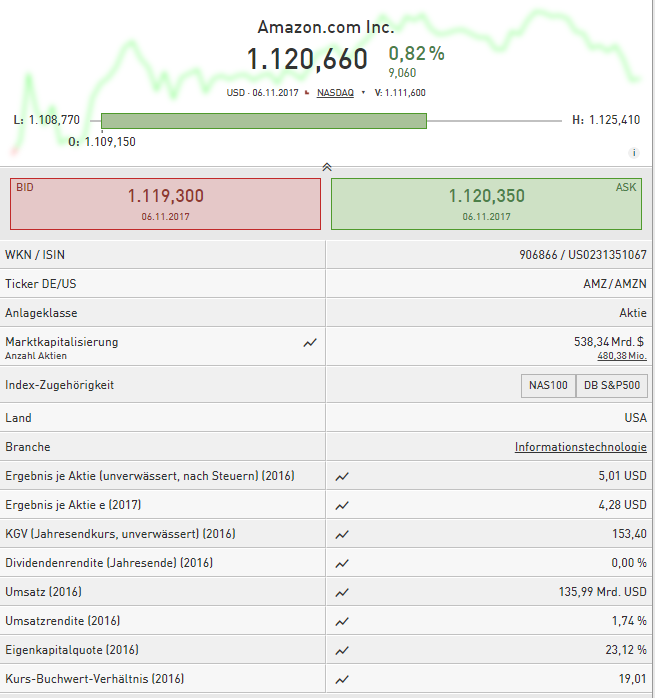The height and width of the screenshot is (698, 655).
Task: Click the market cap value 538,34 Mrd. $
Action: 609,341
